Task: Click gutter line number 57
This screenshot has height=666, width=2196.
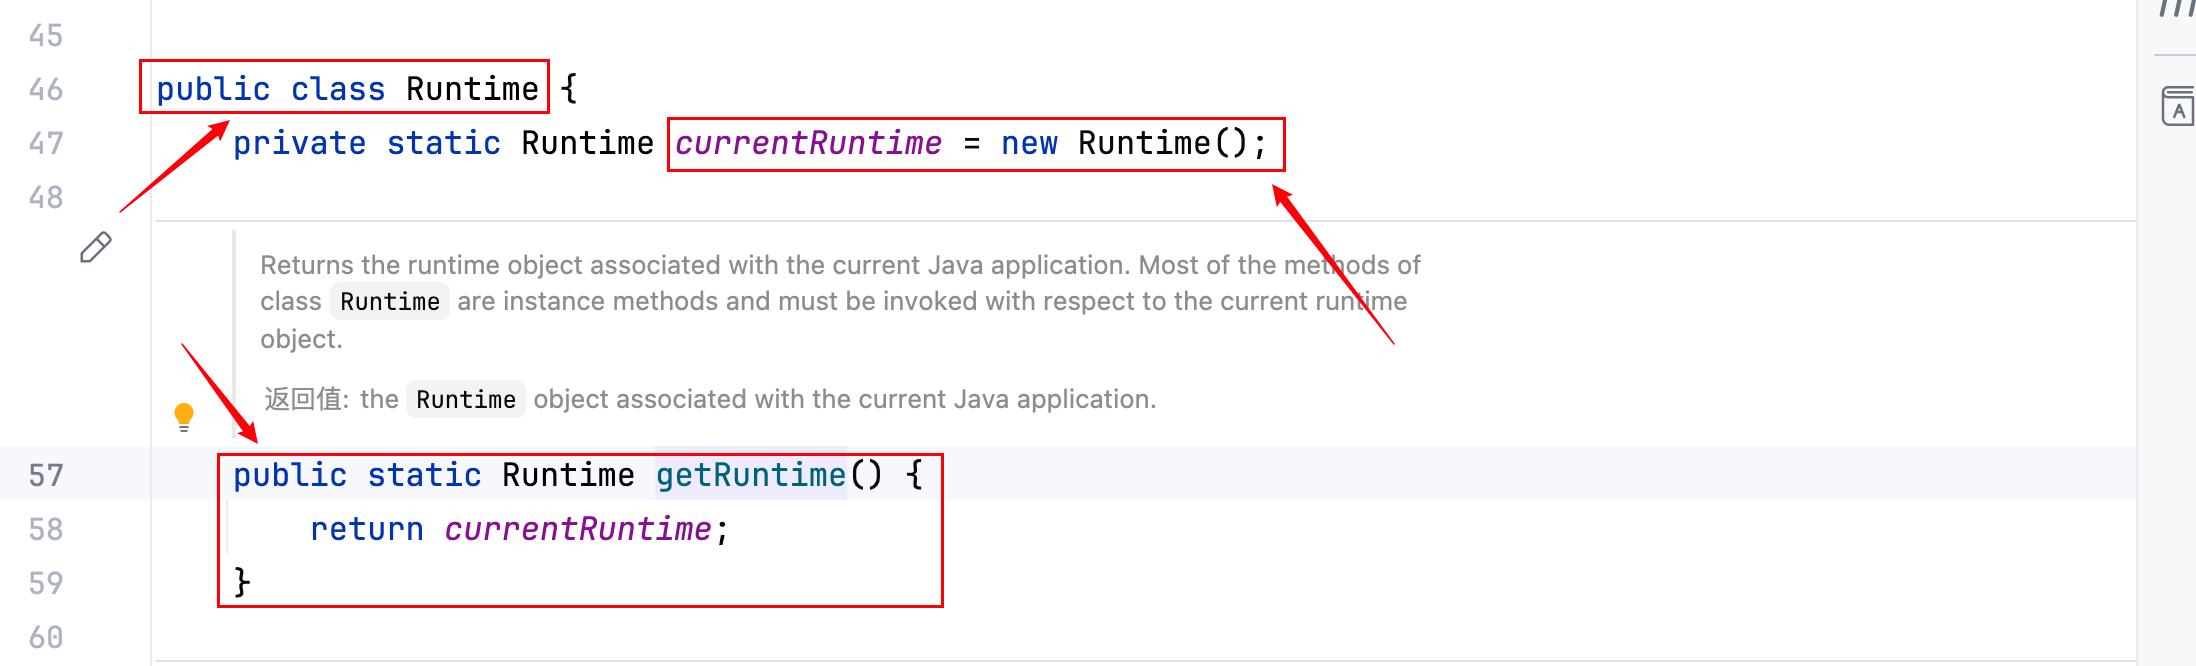Action: click(46, 475)
